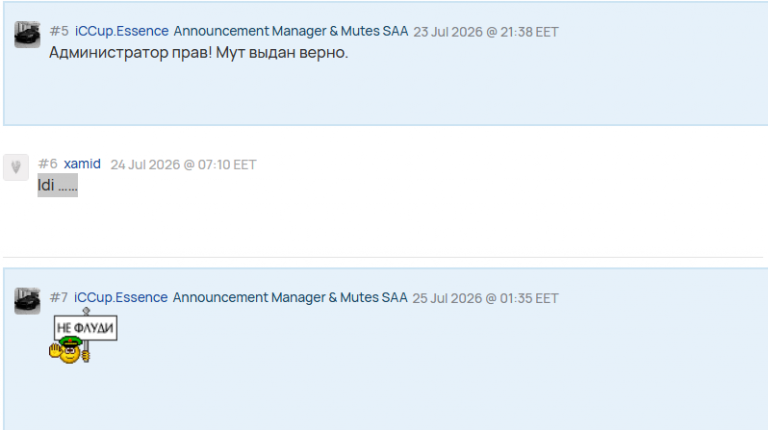
Task: Click the 24 Jul 2026 07:10 EET timestamp
Action: (x=183, y=165)
